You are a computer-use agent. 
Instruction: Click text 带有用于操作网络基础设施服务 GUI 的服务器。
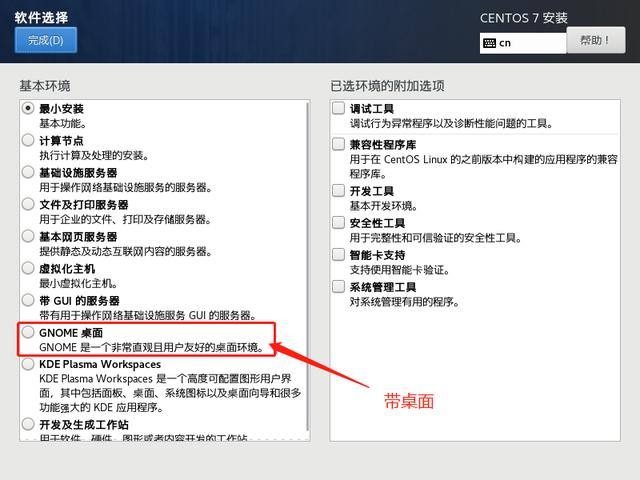click(148, 315)
